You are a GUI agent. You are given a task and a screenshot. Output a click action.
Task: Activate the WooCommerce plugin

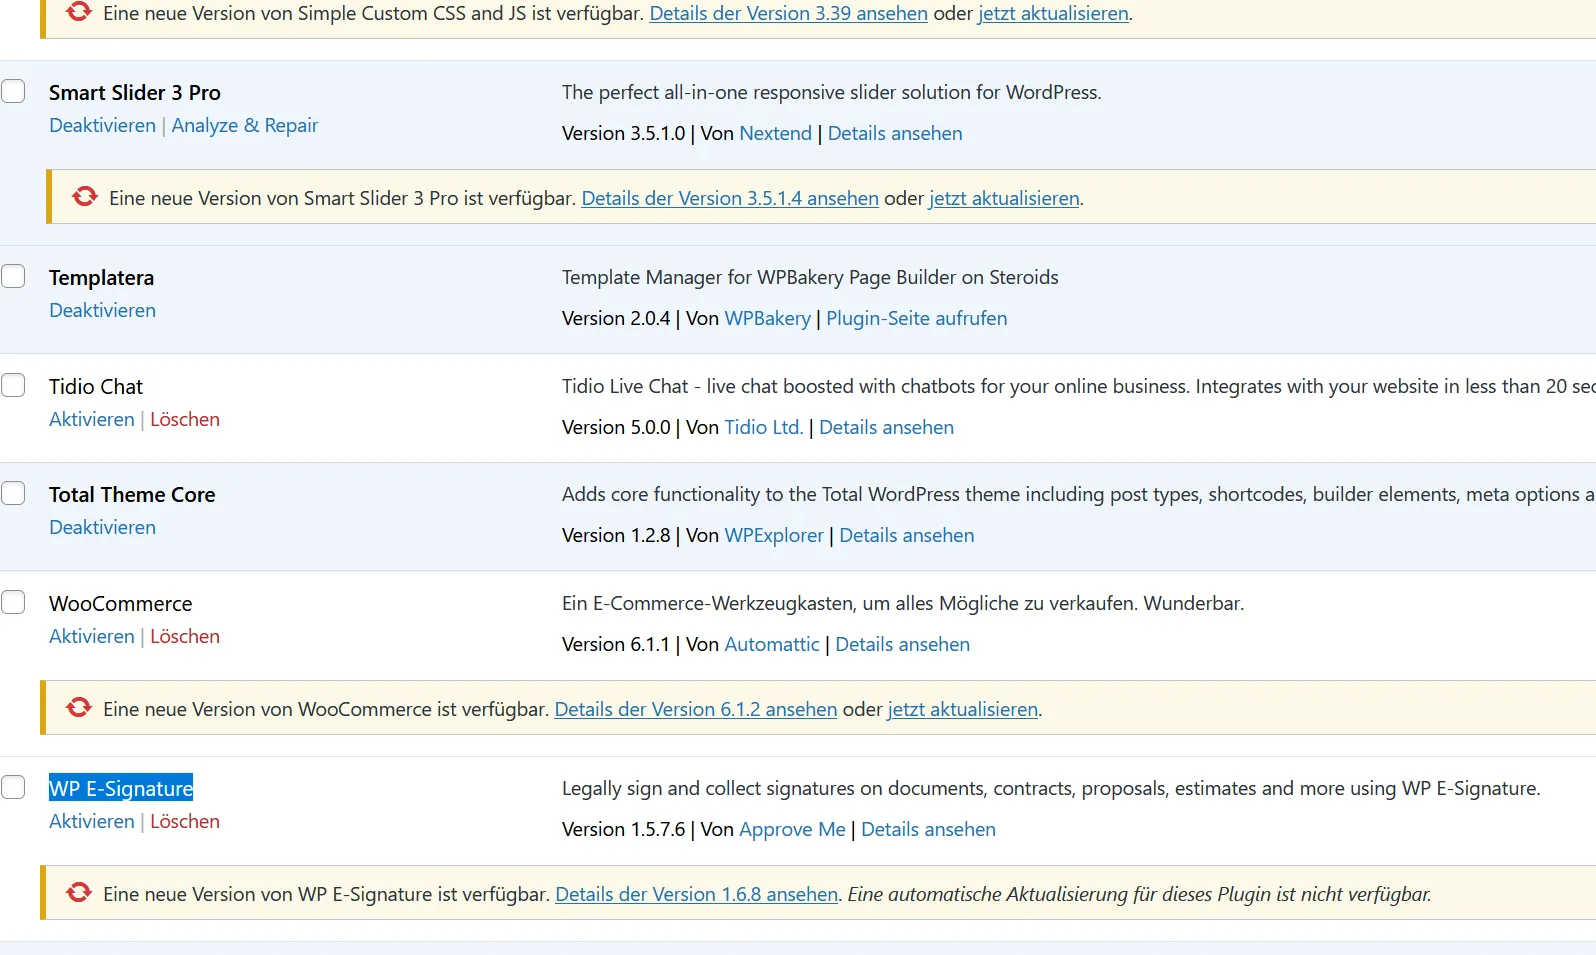(92, 636)
